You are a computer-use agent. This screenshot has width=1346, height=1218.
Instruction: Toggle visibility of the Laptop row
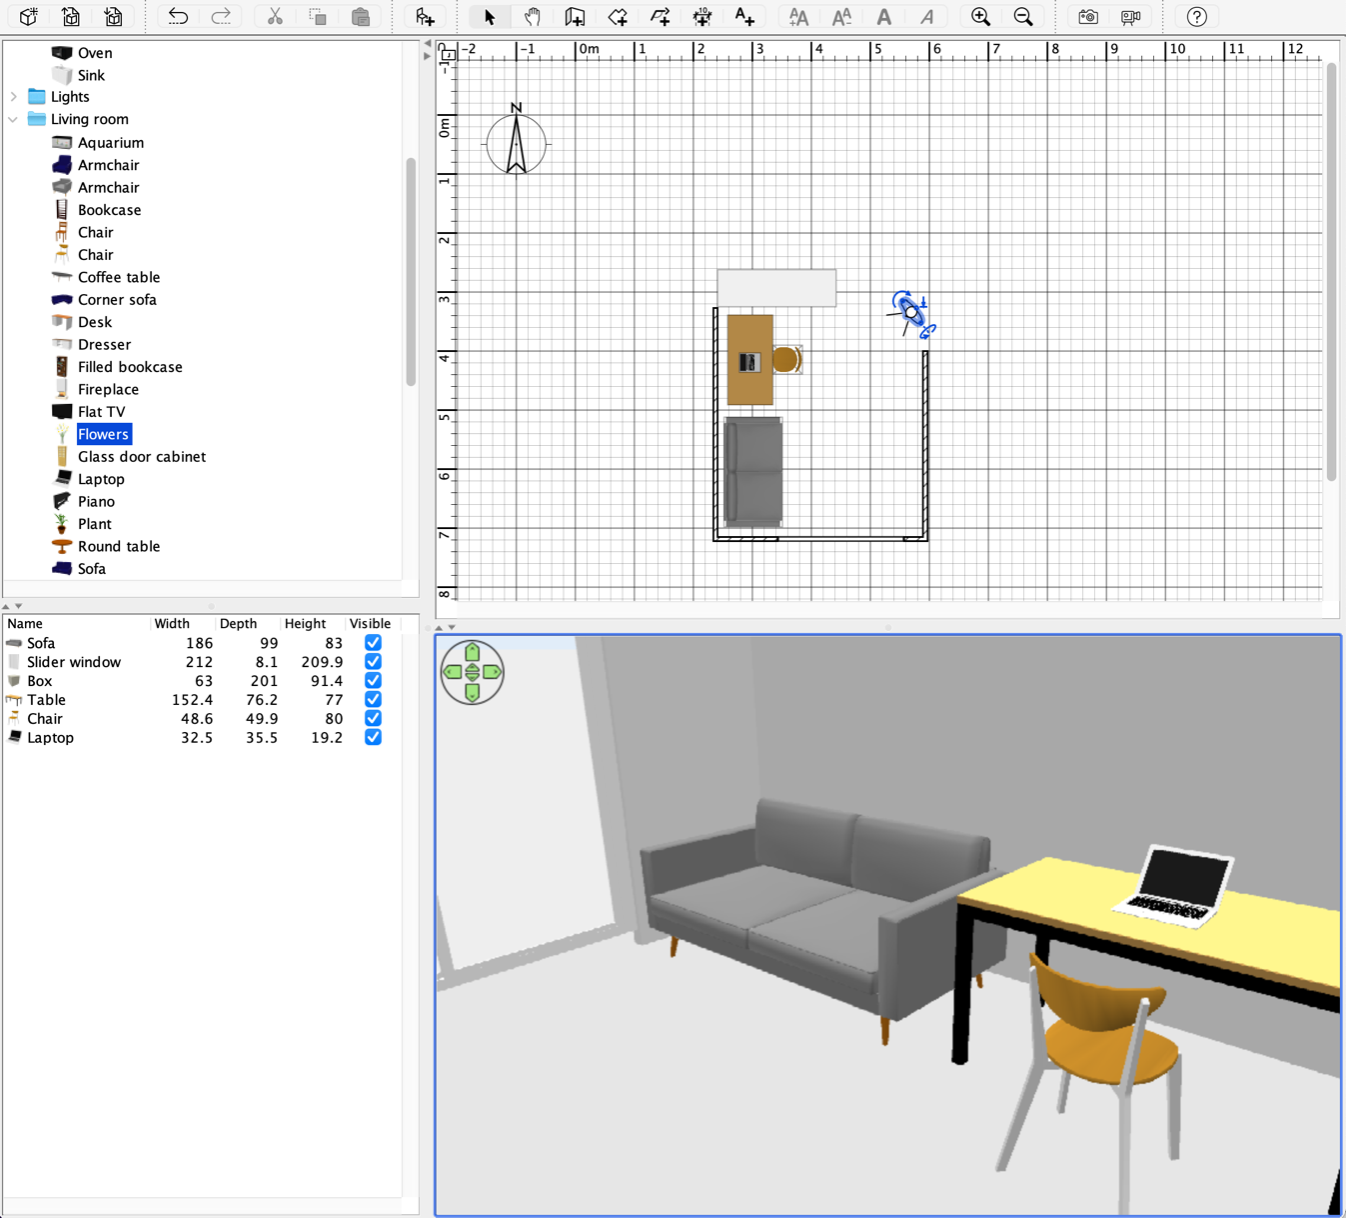[373, 737]
